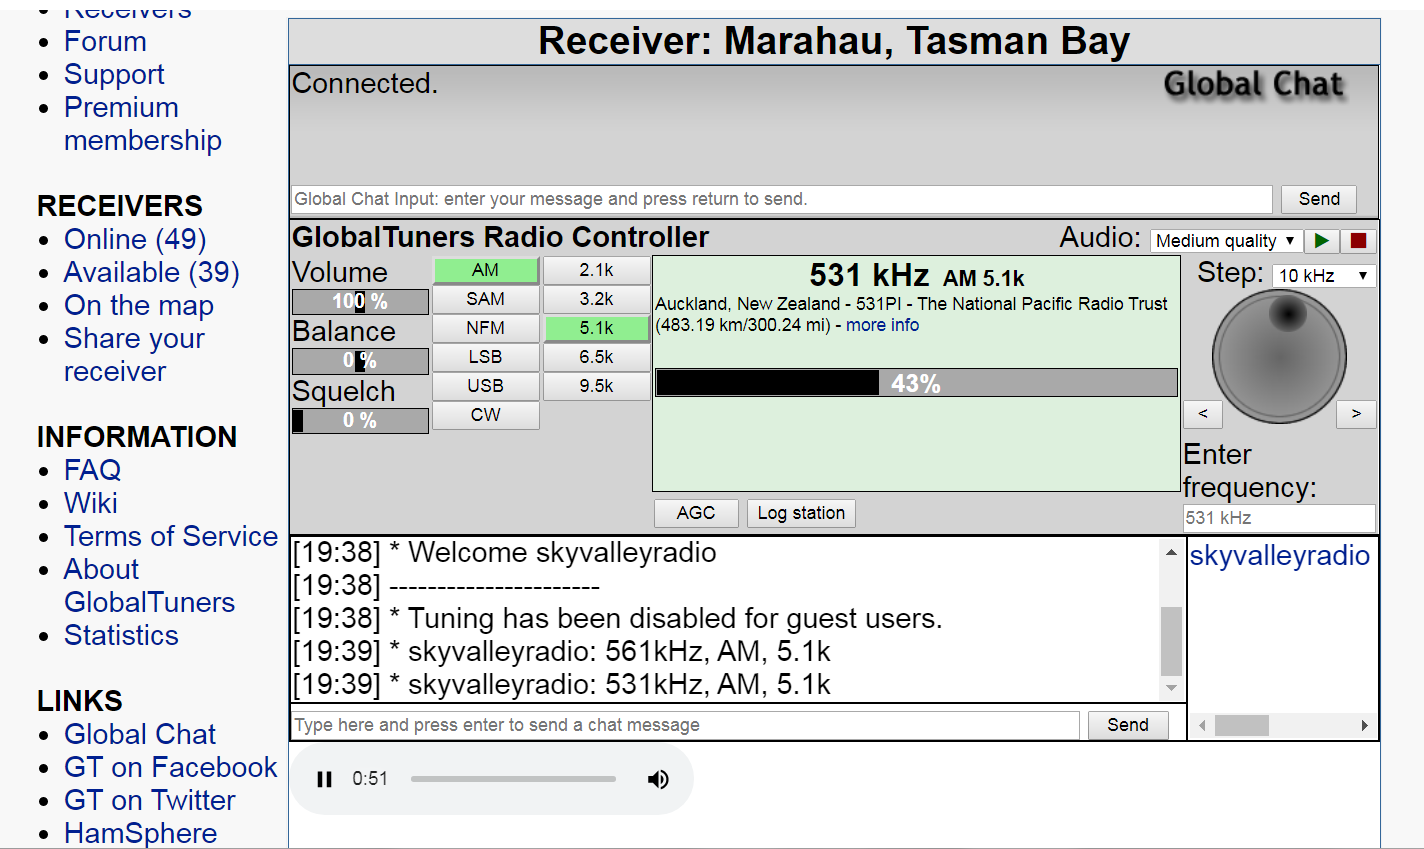
Task: Click the frequency entry field
Action: [1279, 519]
